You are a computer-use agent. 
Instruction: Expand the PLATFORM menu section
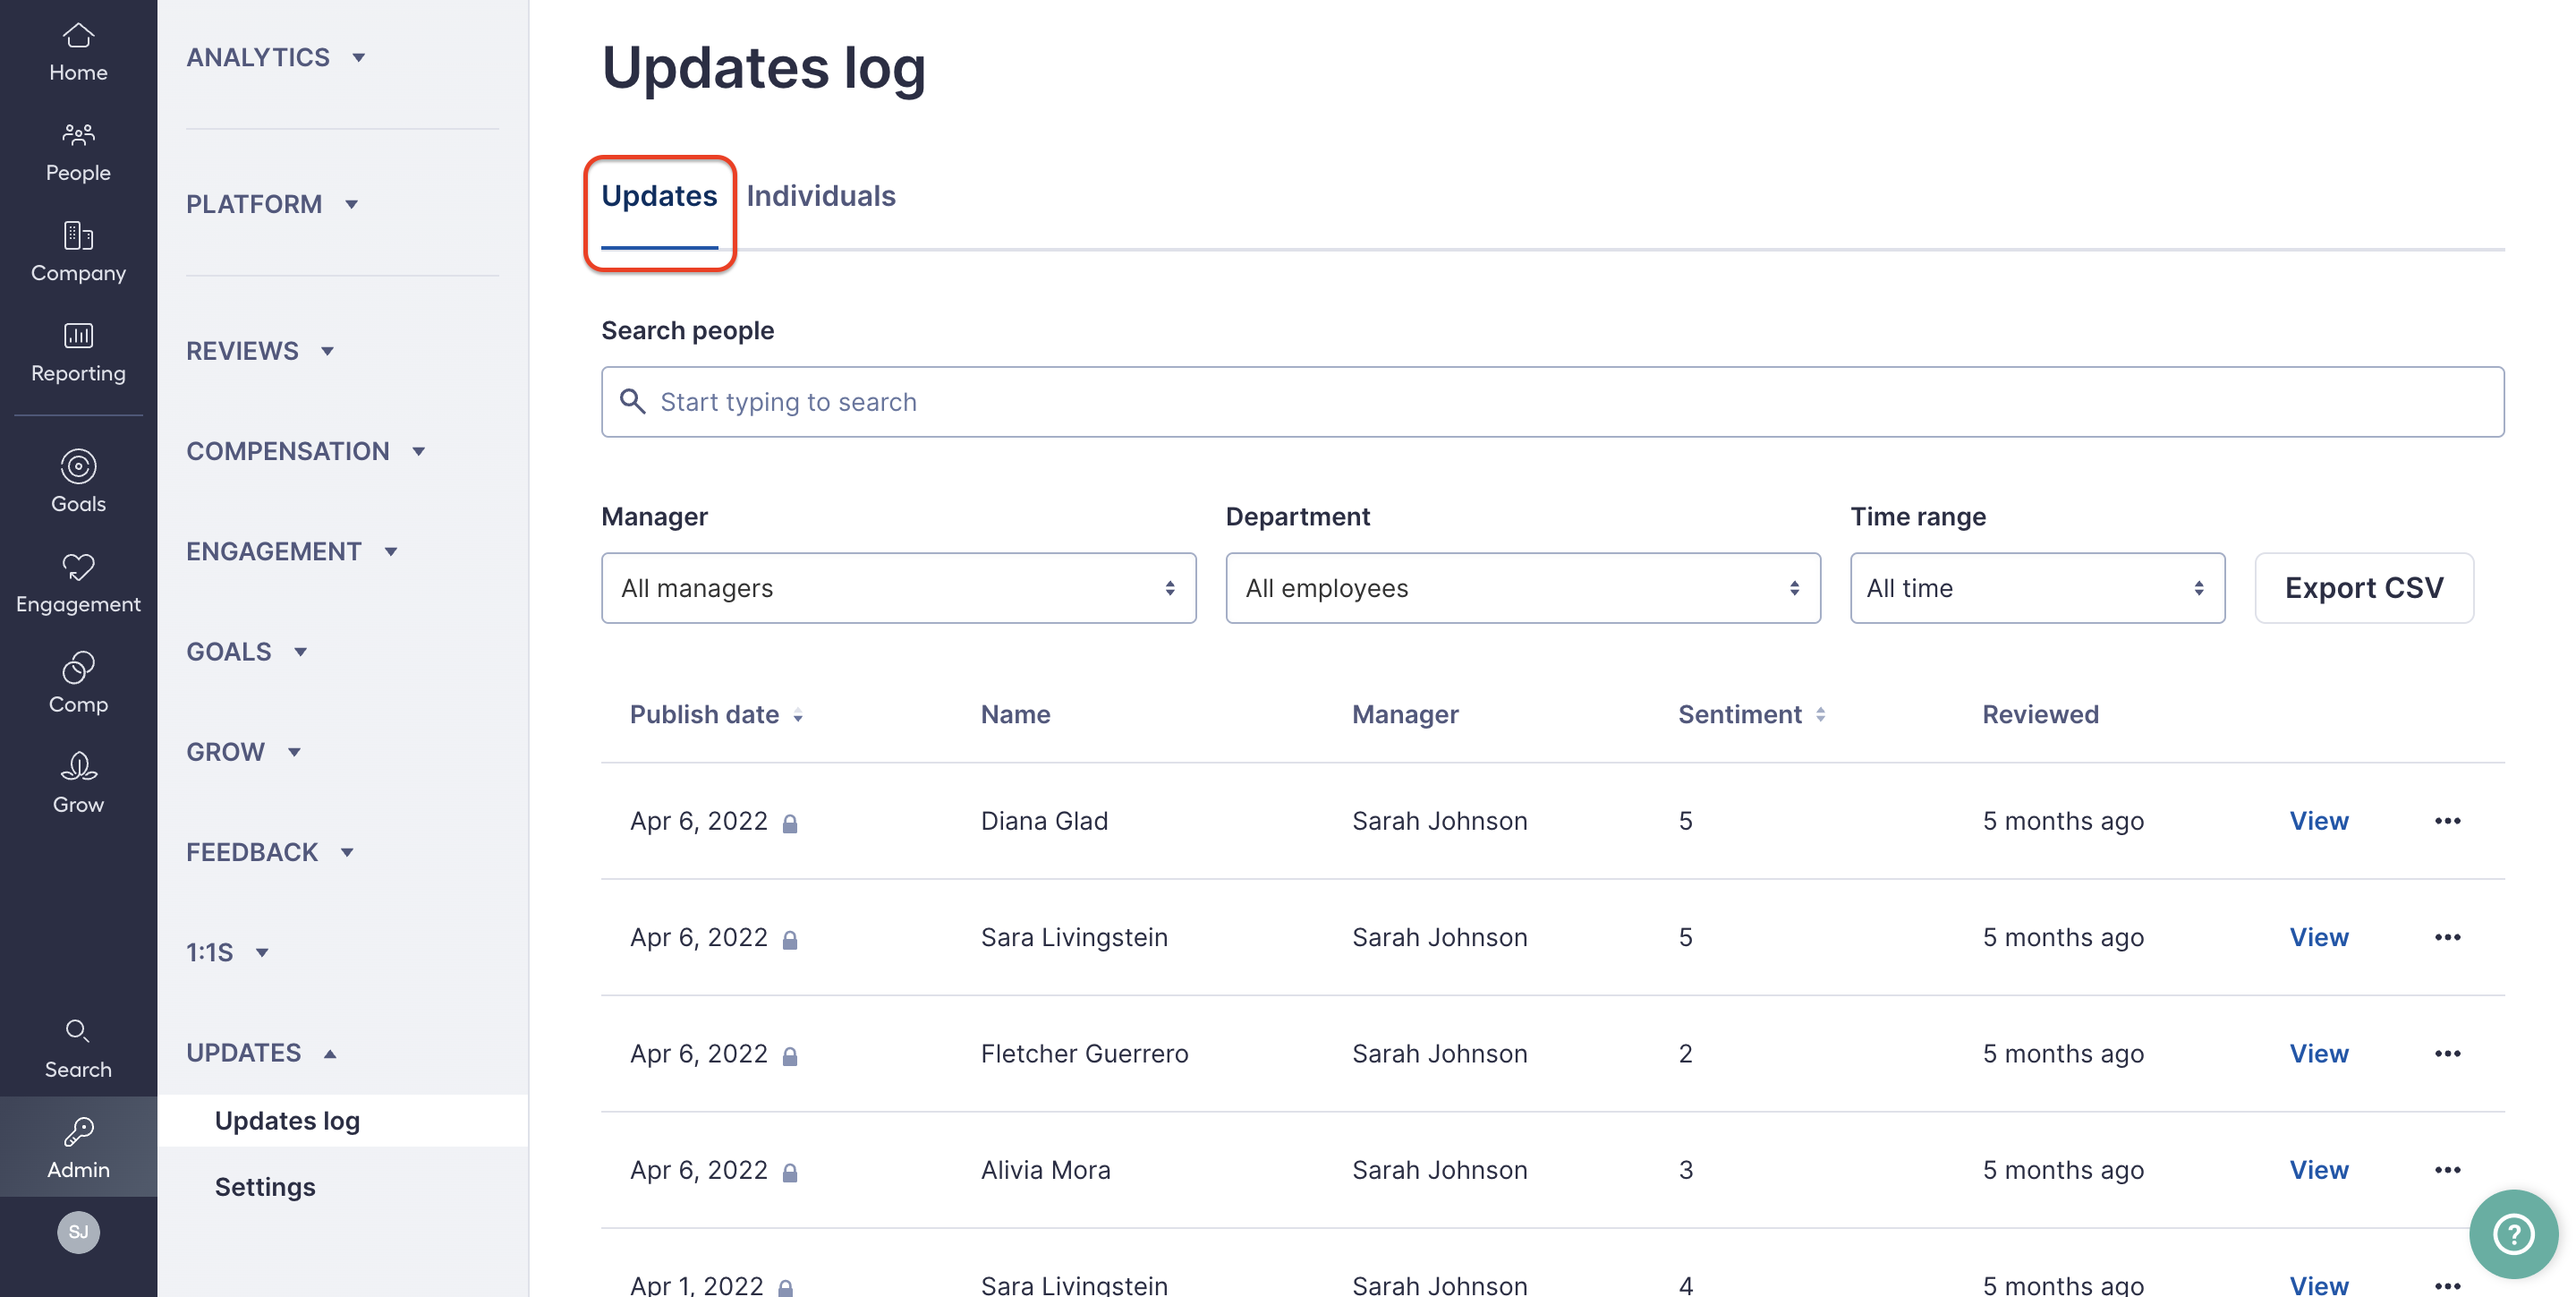tap(273, 204)
